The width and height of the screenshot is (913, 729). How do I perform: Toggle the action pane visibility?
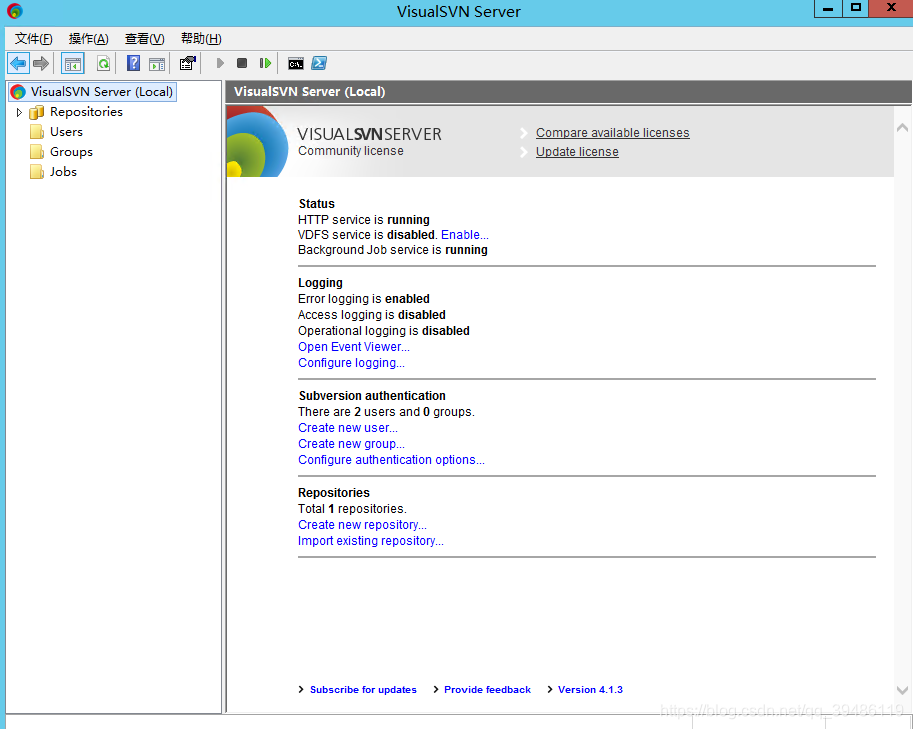(157, 62)
